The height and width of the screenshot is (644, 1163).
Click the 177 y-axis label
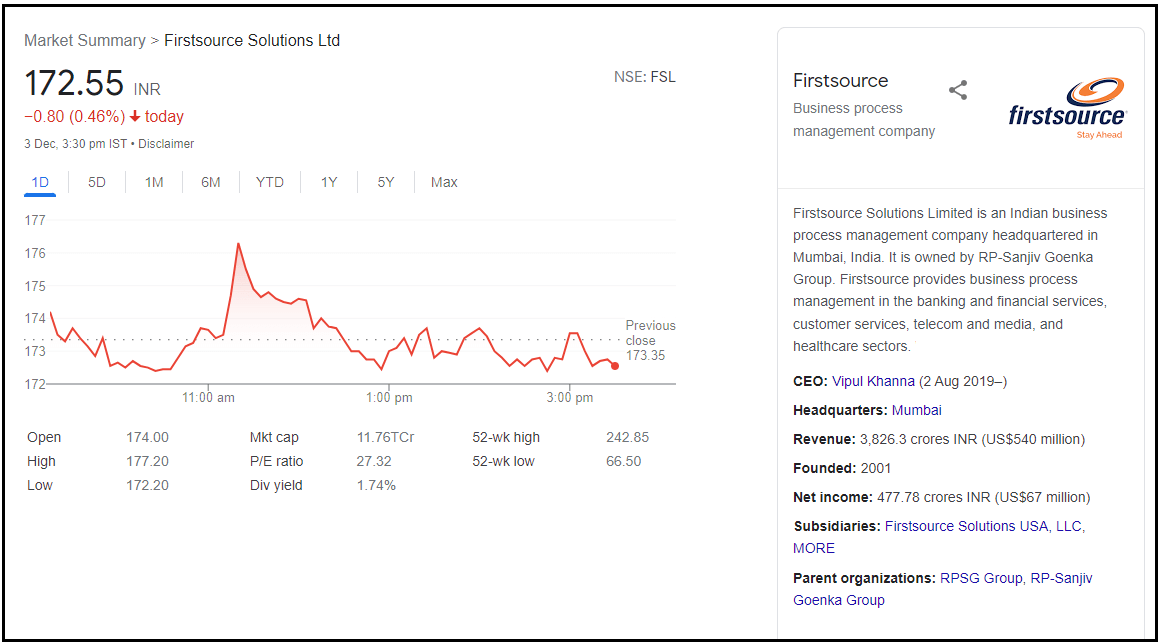[x=35, y=220]
